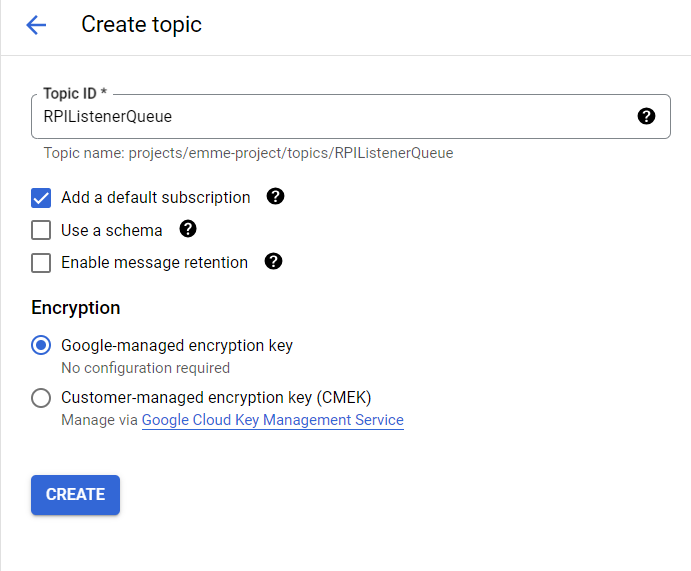691x571 pixels.
Task: Select Google-managed encryption key radio button
Action: [x=41, y=346]
